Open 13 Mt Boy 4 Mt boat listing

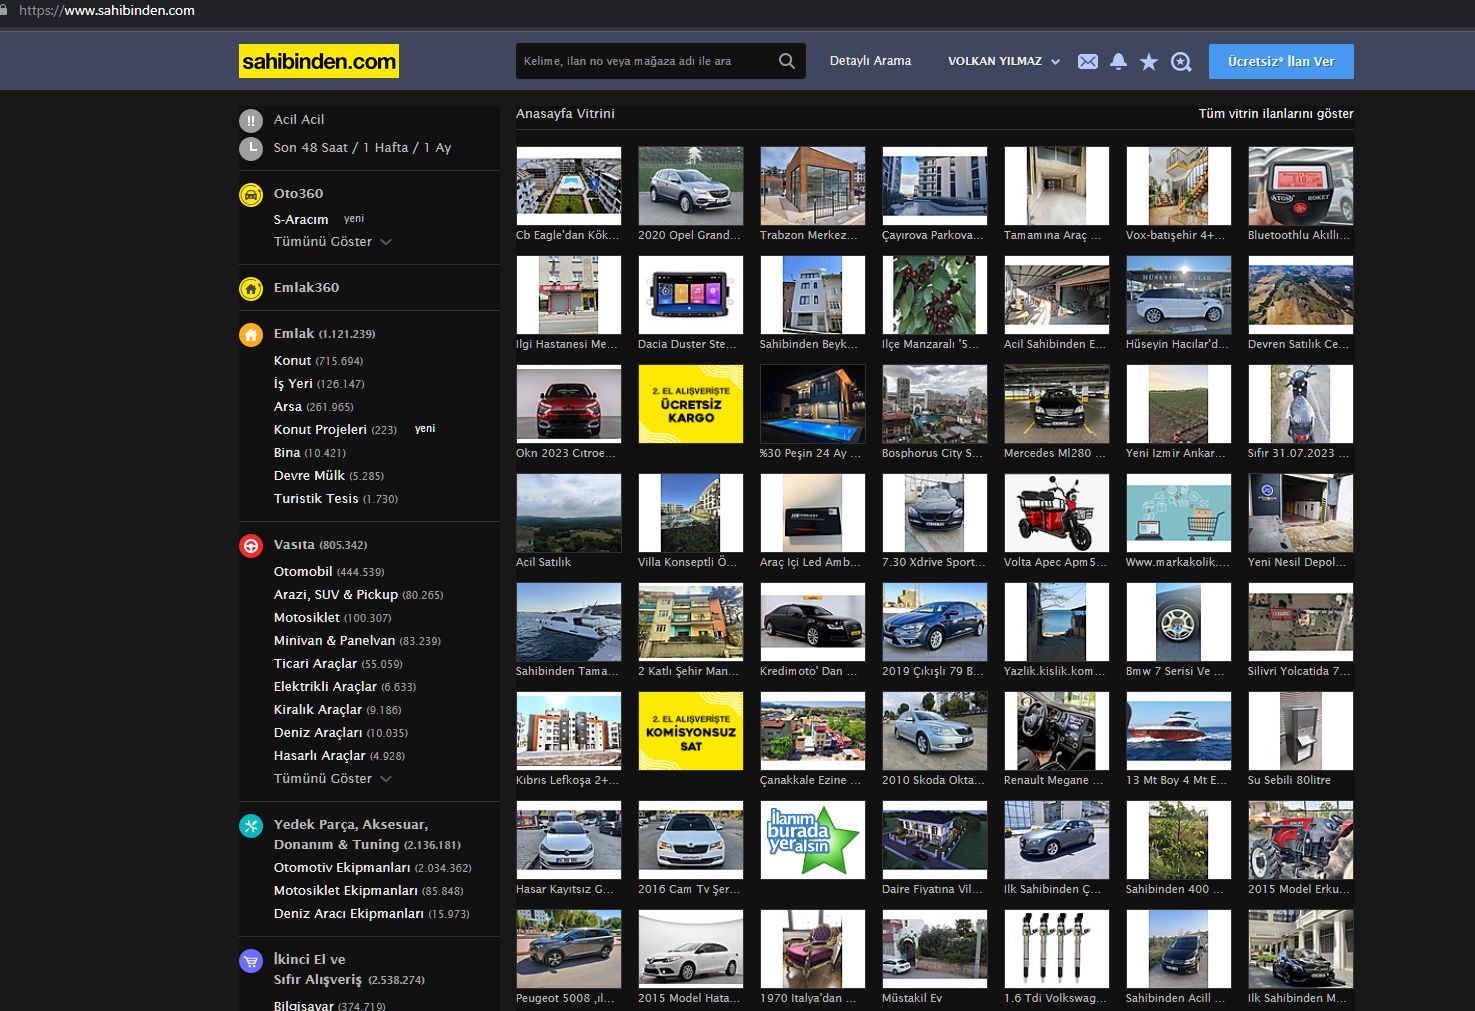1179,731
